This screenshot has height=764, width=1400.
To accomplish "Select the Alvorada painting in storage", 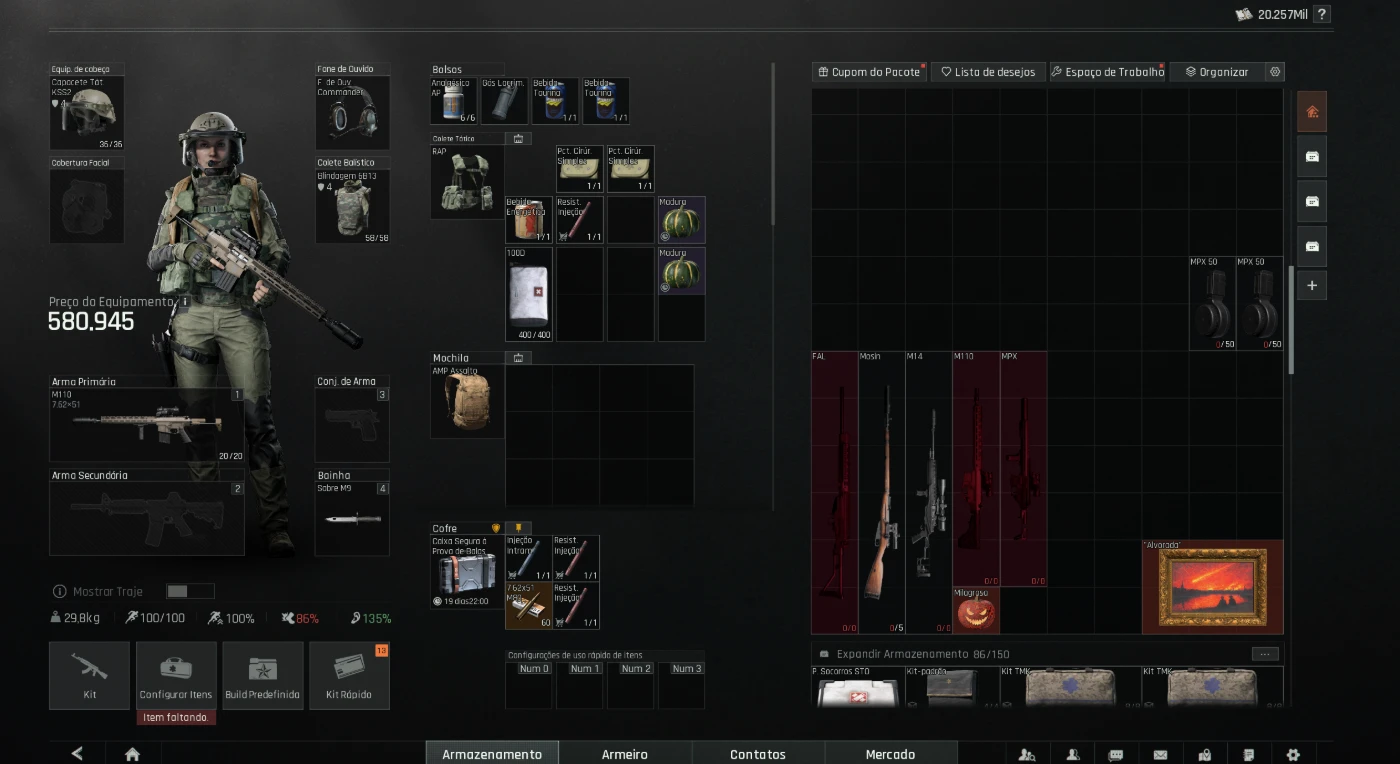I will point(1212,587).
